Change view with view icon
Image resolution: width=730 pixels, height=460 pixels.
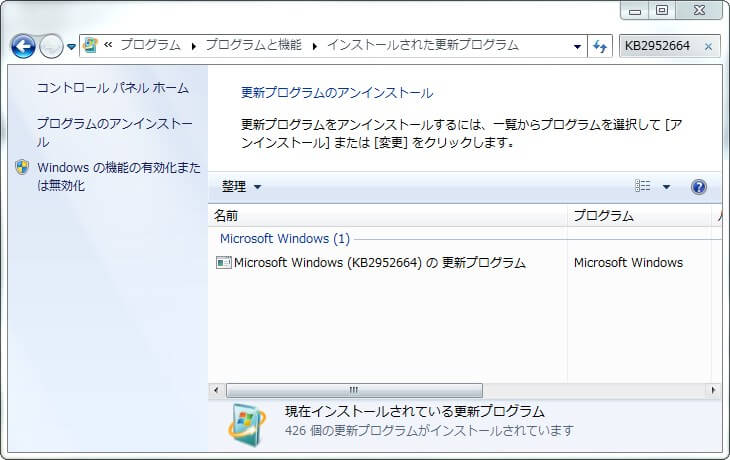pyautogui.click(x=642, y=186)
